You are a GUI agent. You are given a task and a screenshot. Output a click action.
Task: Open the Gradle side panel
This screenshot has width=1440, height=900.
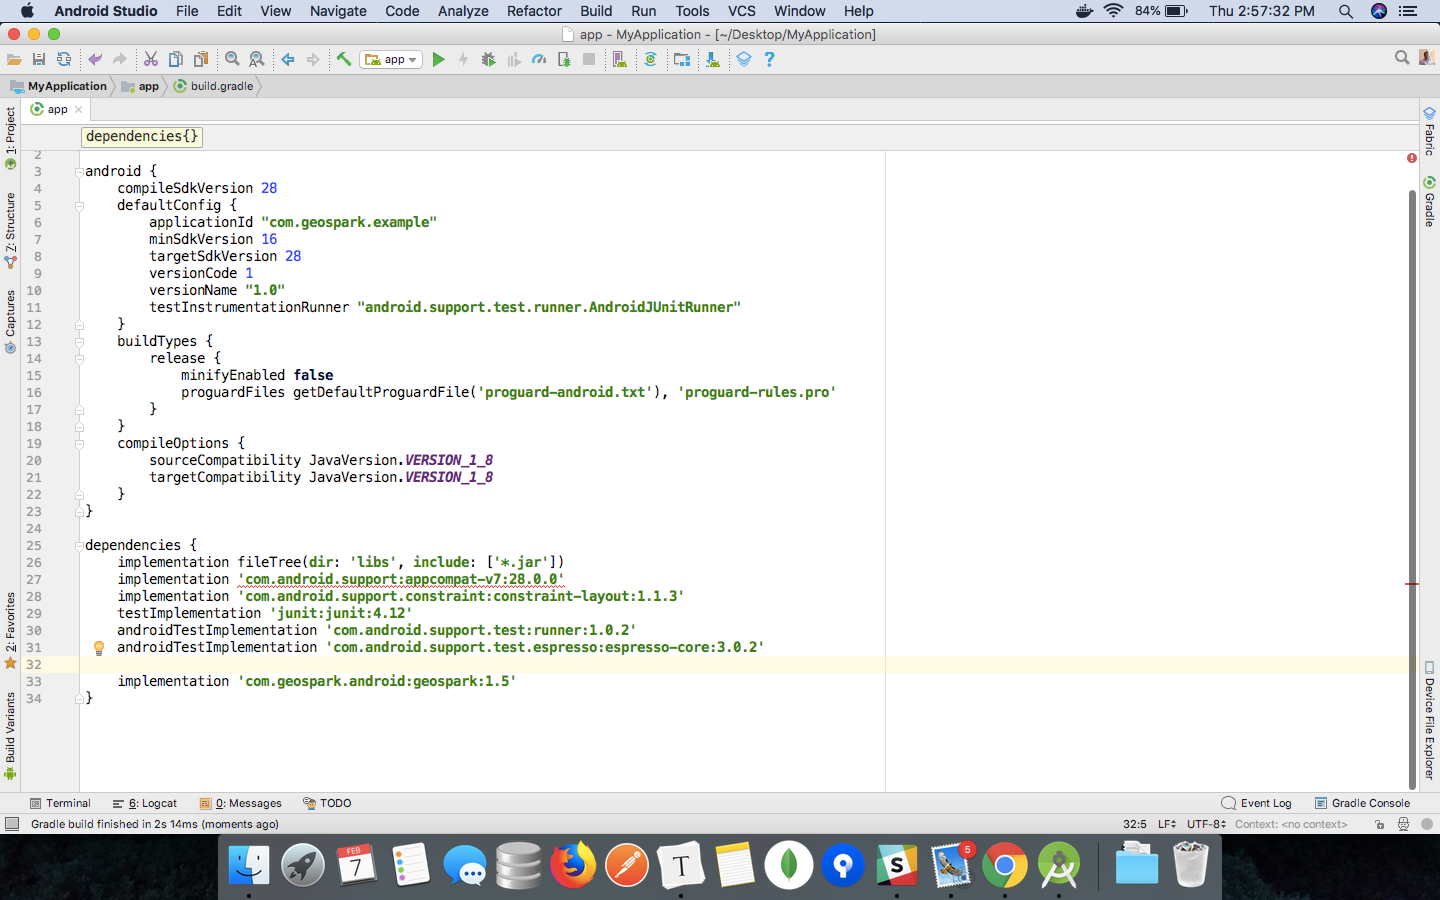(x=1429, y=202)
